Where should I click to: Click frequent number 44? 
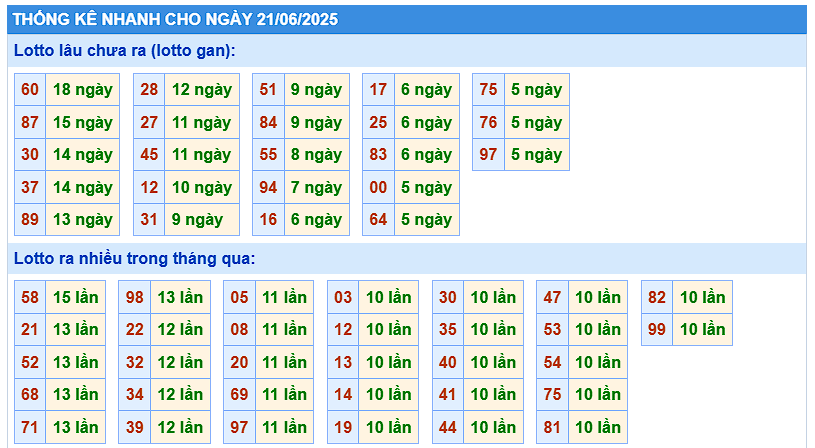tap(448, 427)
